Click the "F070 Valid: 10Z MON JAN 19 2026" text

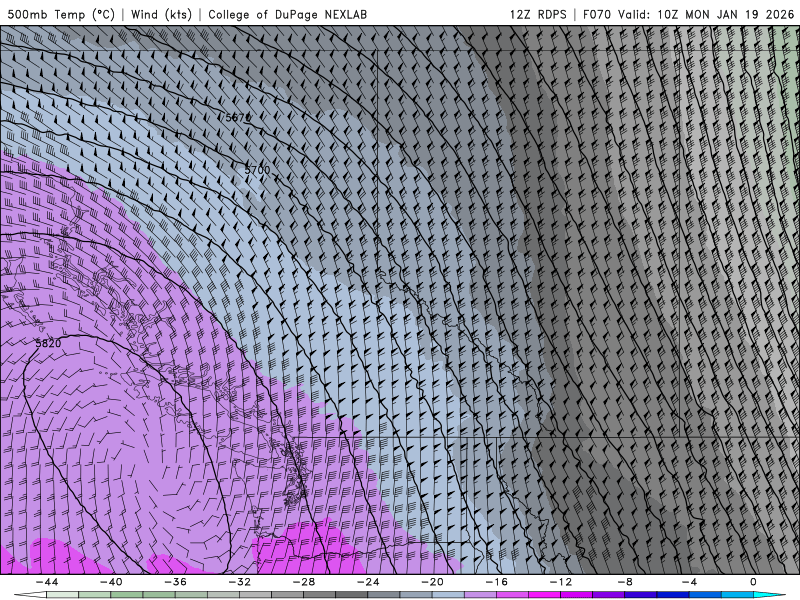(x=688, y=14)
